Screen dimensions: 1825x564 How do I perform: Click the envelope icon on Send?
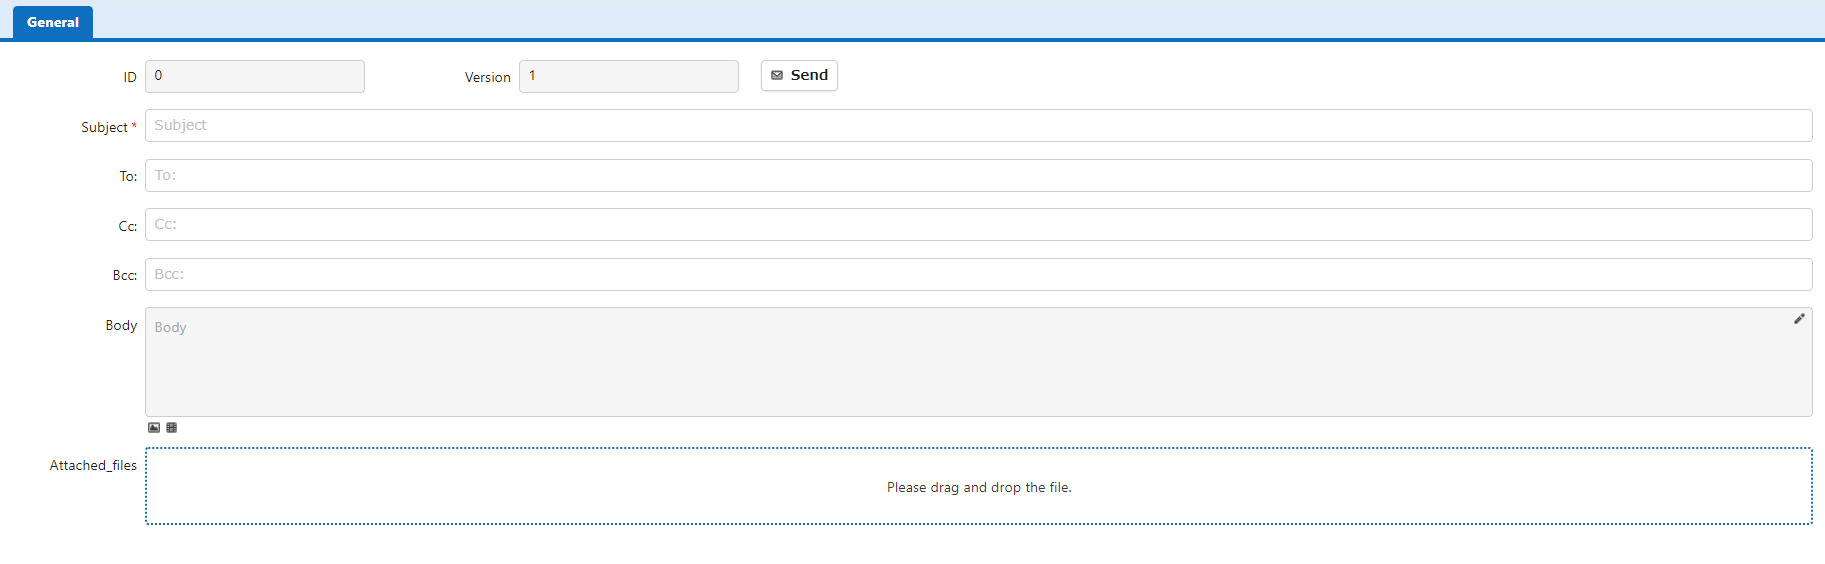[777, 76]
